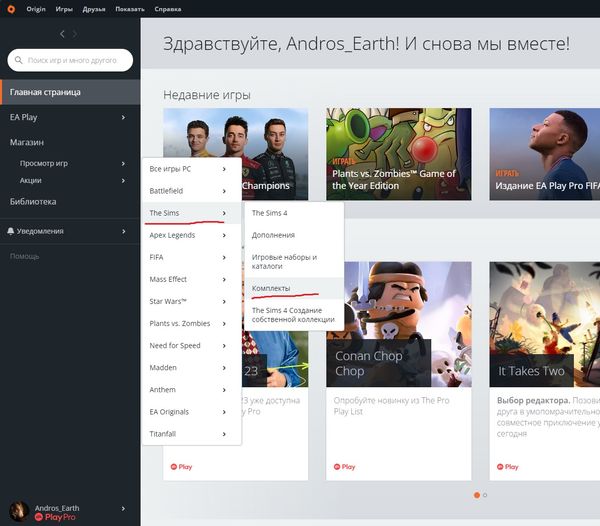This screenshot has width=600, height=526.
Task: Expand the EA Play chevron
Action: tap(123, 117)
